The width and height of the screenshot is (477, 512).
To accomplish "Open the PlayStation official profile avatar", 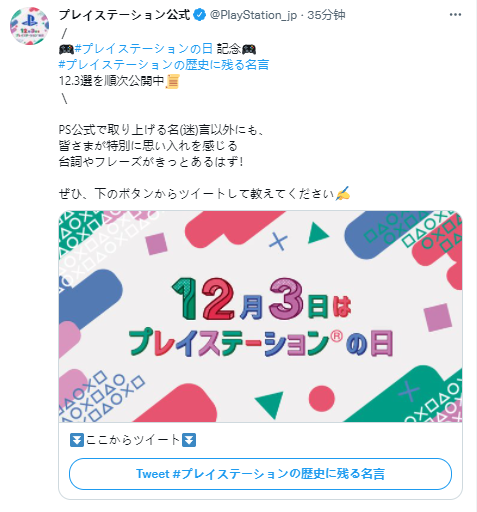I will 29,26.
